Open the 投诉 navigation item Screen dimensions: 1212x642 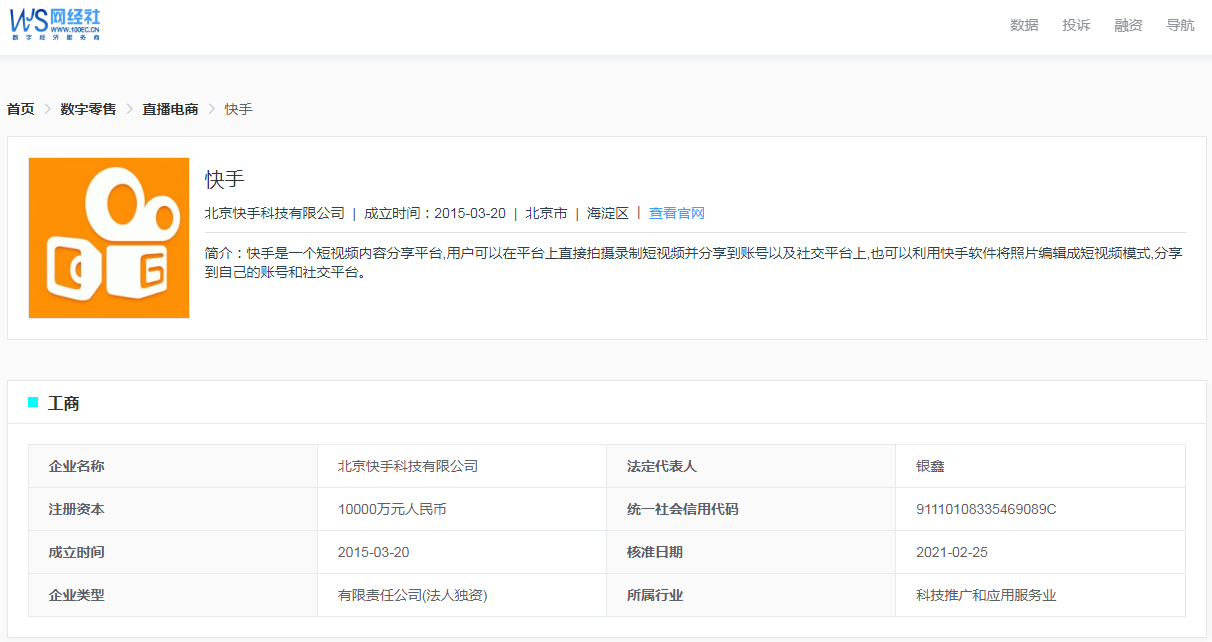(x=1076, y=25)
